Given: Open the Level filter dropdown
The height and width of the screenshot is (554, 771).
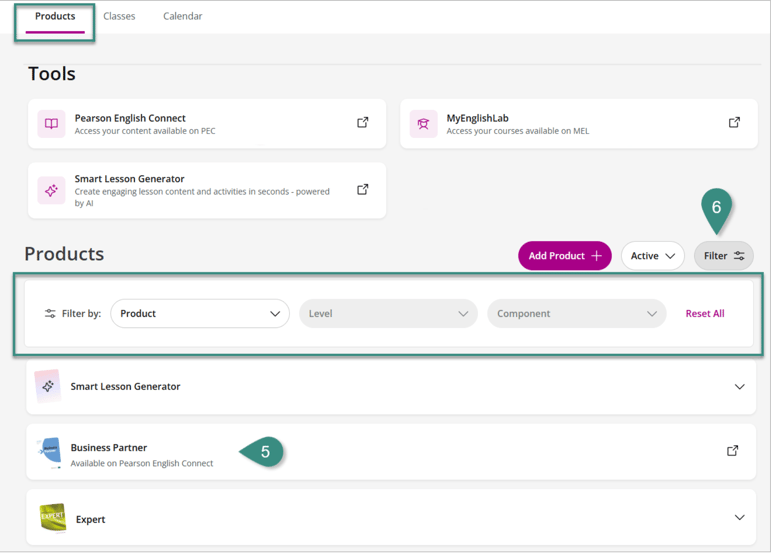Looking at the screenshot, I should click(x=388, y=314).
